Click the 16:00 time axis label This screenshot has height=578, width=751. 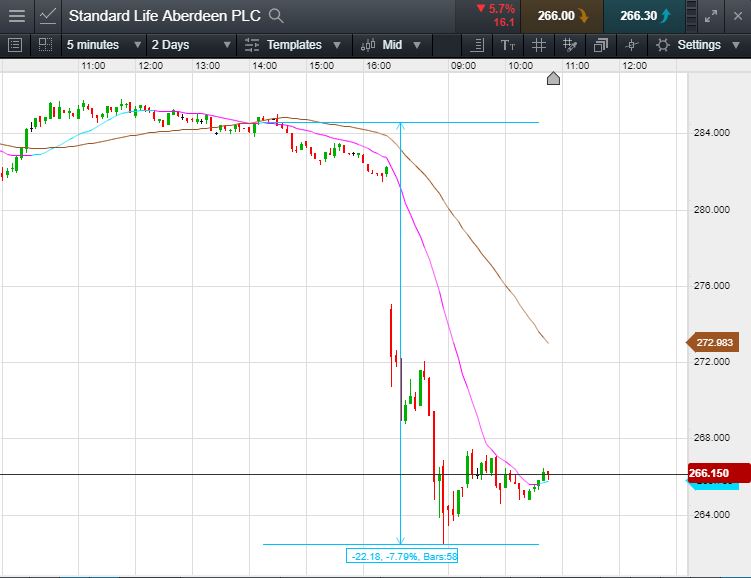pyautogui.click(x=378, y=66)
